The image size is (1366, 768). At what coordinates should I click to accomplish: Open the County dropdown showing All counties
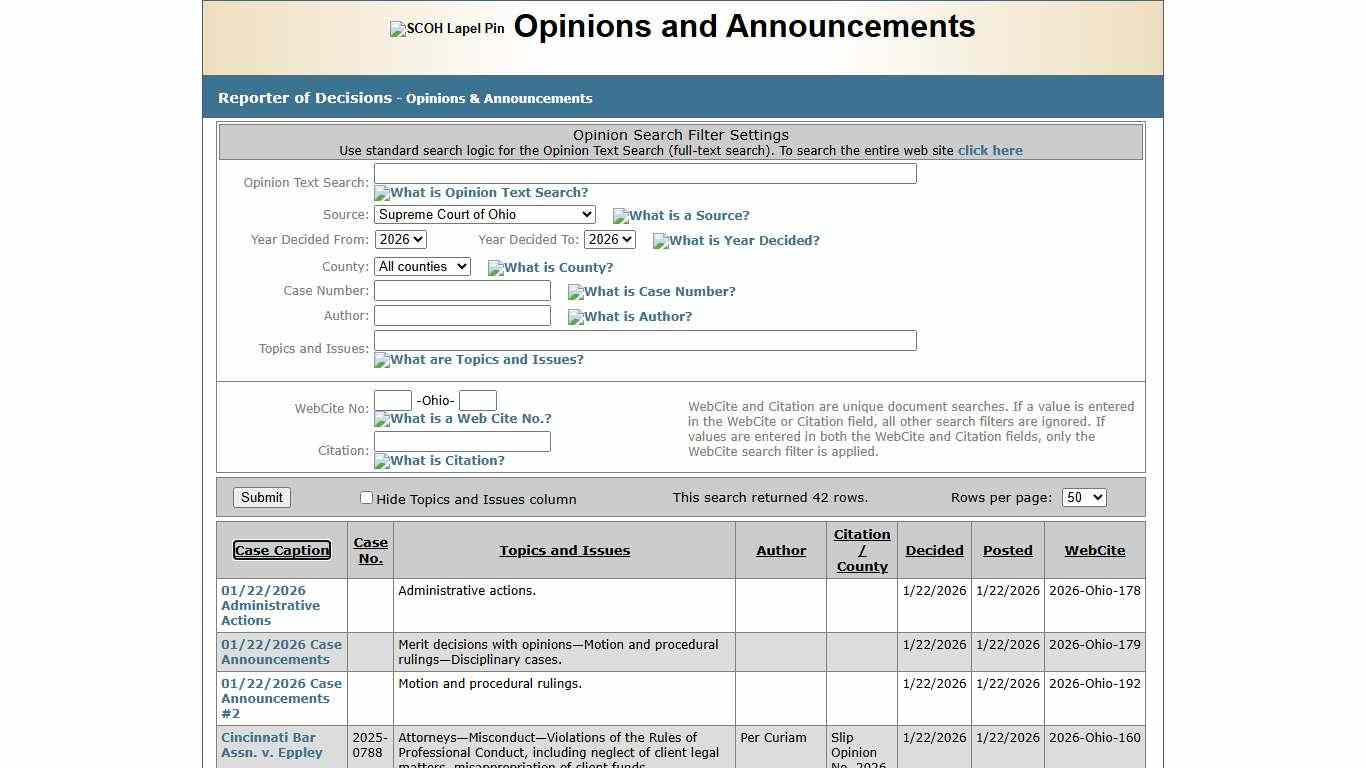pyautogui.click(x=422, y=266)
